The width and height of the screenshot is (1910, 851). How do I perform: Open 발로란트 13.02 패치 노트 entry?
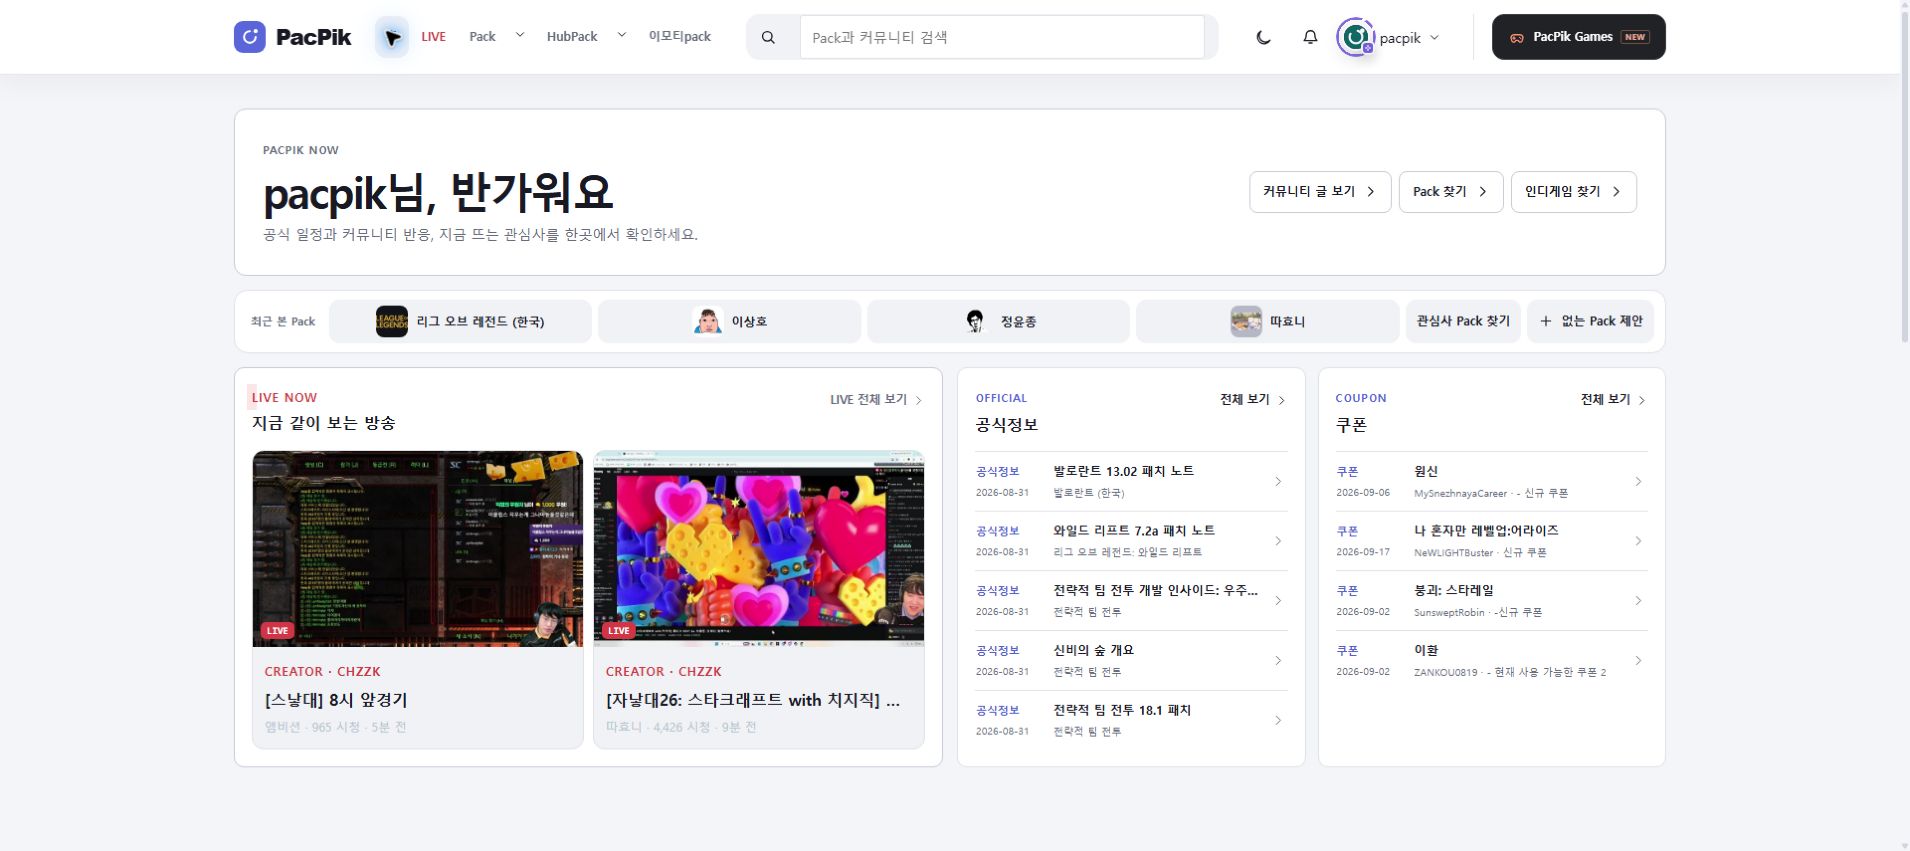coord(1131,481)
